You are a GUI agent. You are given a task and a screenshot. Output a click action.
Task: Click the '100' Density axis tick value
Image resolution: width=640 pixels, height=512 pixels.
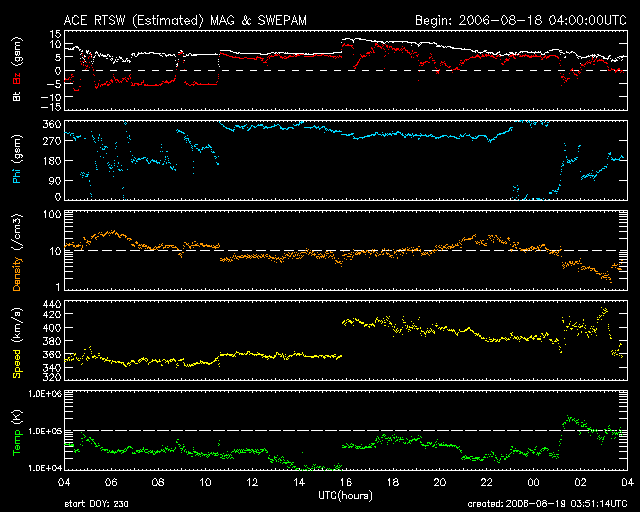pos(52,215)
